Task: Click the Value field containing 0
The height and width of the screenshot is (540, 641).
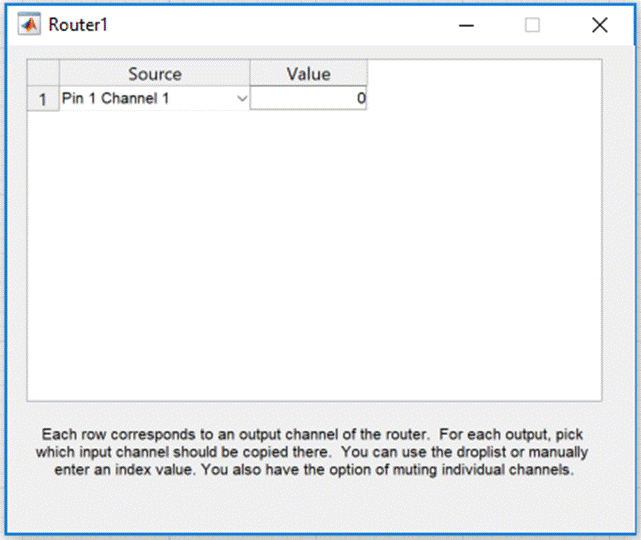Action: click(308, 99)
